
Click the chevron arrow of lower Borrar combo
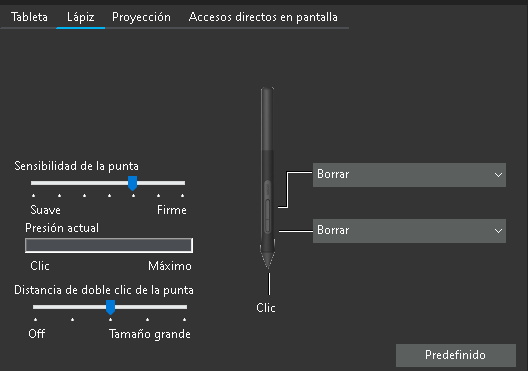tap(498, 231)
